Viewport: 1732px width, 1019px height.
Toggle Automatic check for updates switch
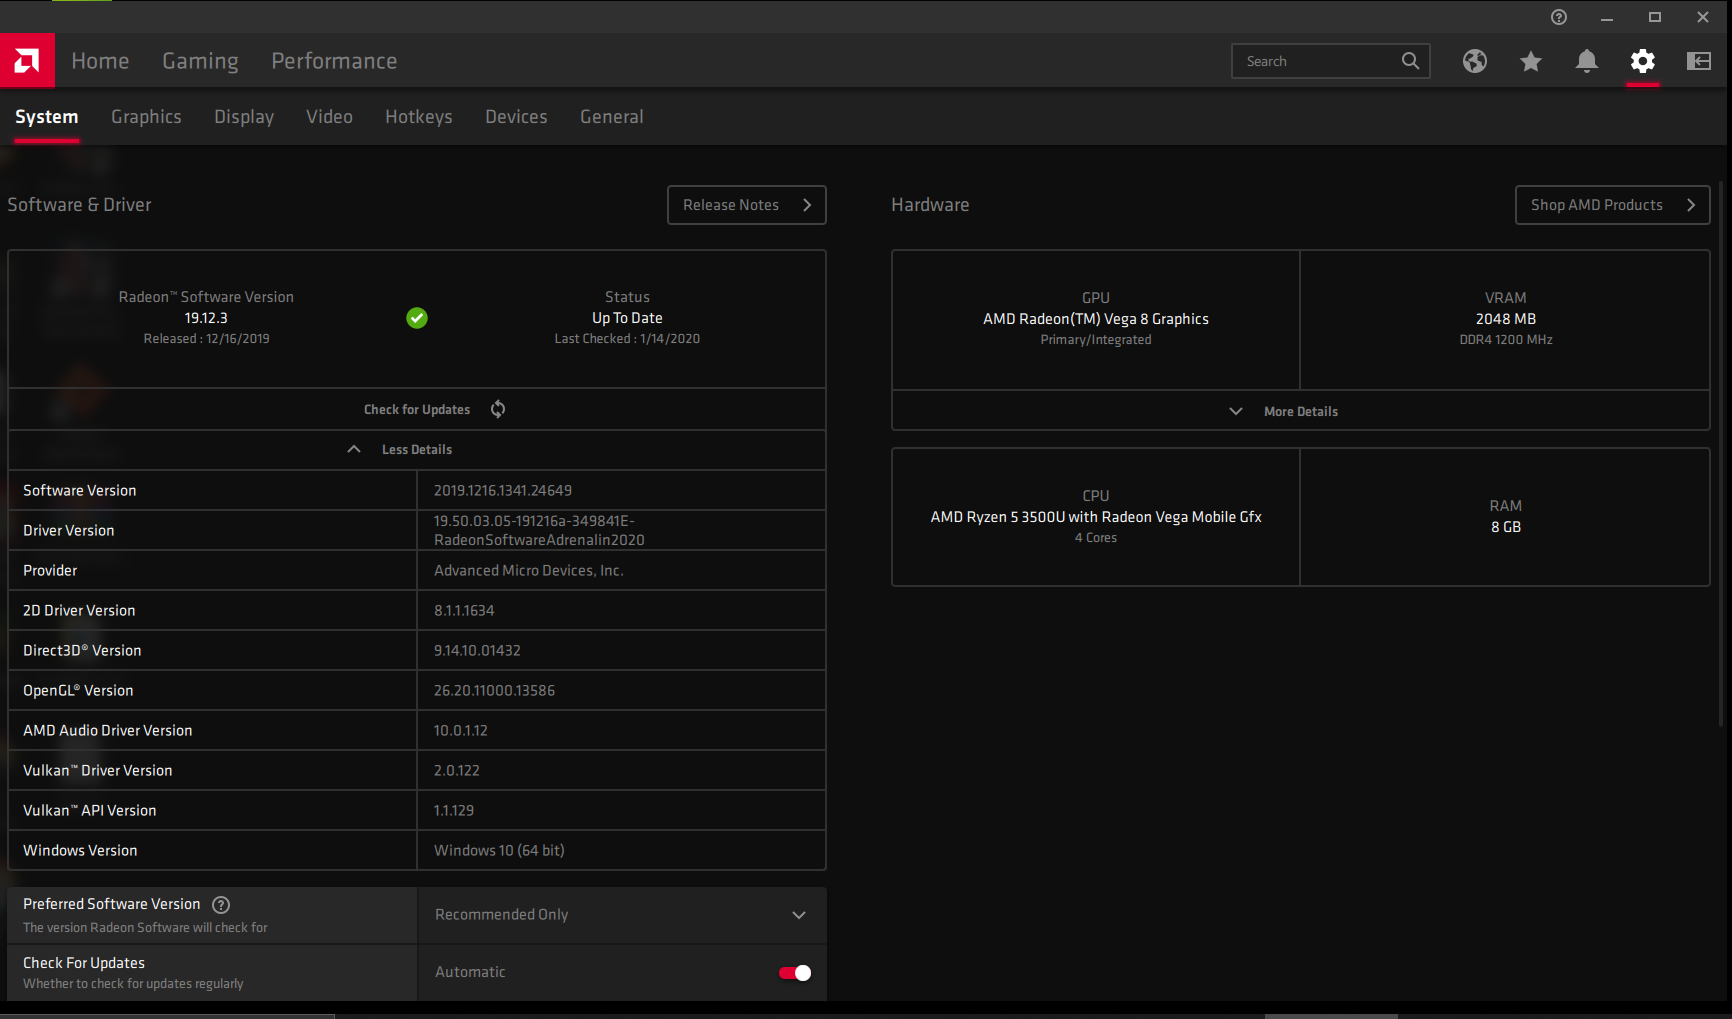(795, 973)
